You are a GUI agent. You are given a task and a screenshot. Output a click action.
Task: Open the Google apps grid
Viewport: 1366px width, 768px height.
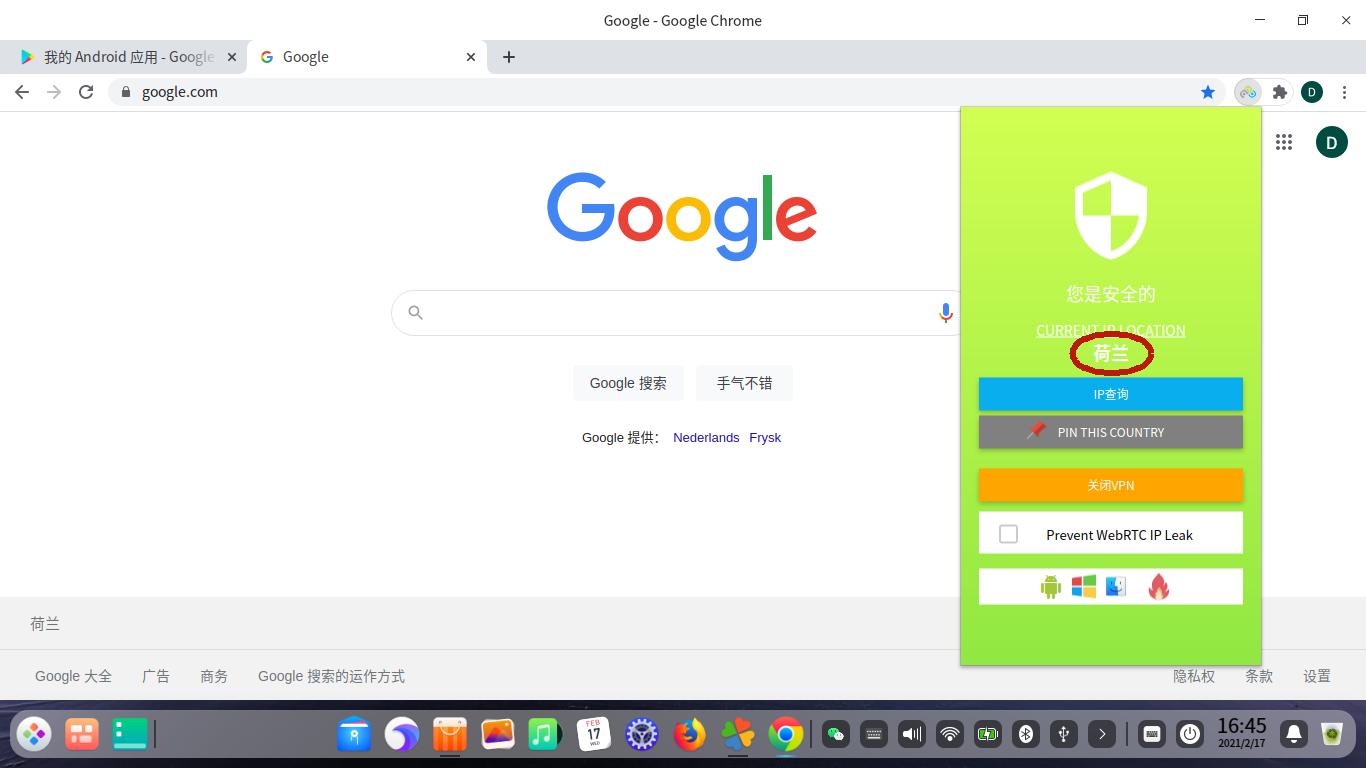[1284, 142]
